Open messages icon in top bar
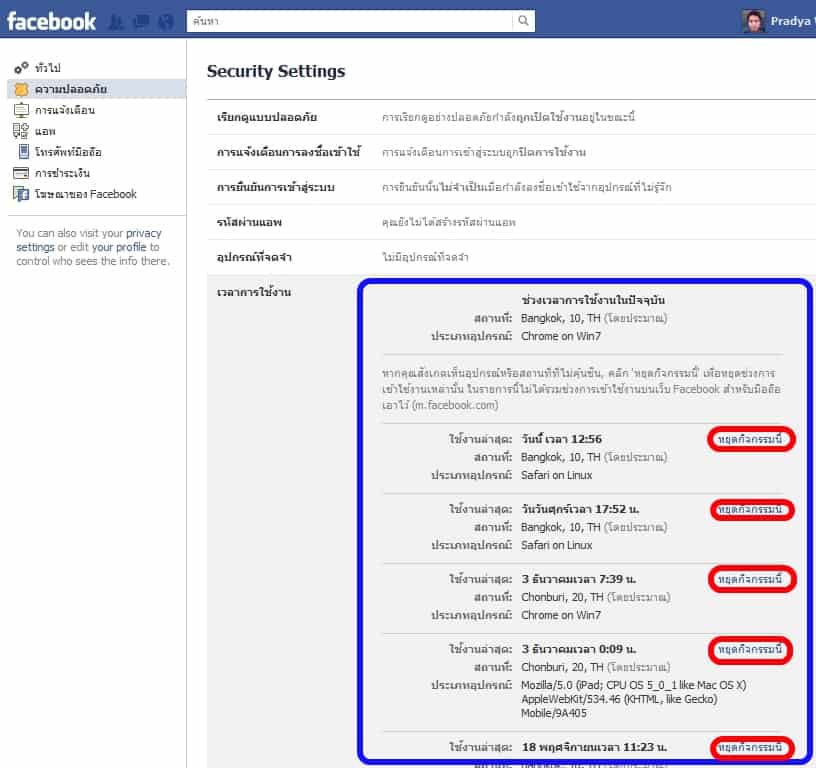This screenshot has height=768, width=816. (x=143, y=21)
